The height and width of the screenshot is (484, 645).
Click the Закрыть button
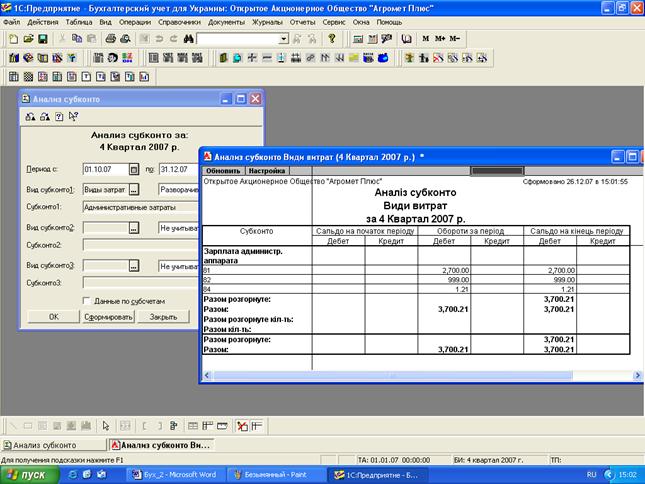163,317
